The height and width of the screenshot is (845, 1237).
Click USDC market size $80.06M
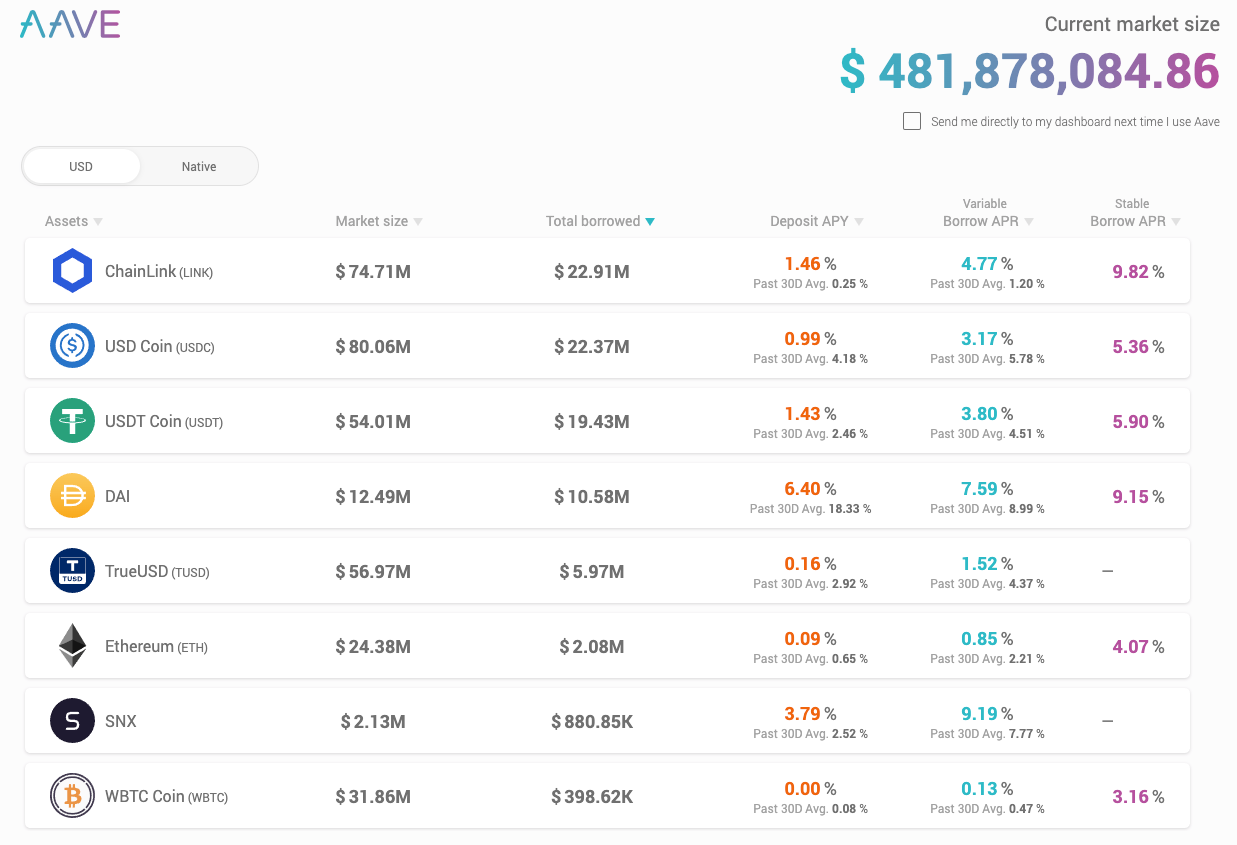click(x=373, y=346)
